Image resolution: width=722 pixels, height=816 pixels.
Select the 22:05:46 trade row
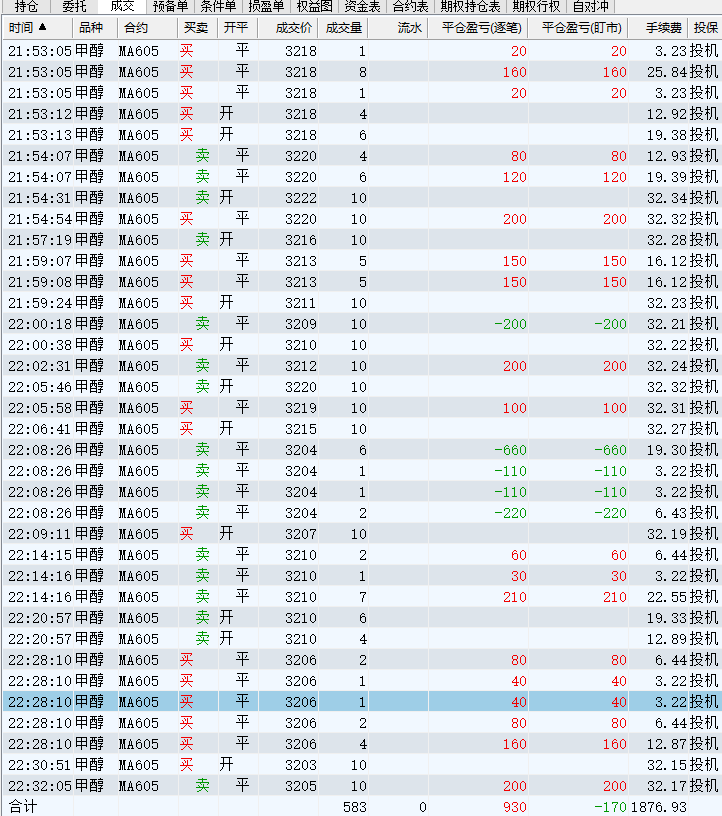pyautogui.click(x=362, y=387)
